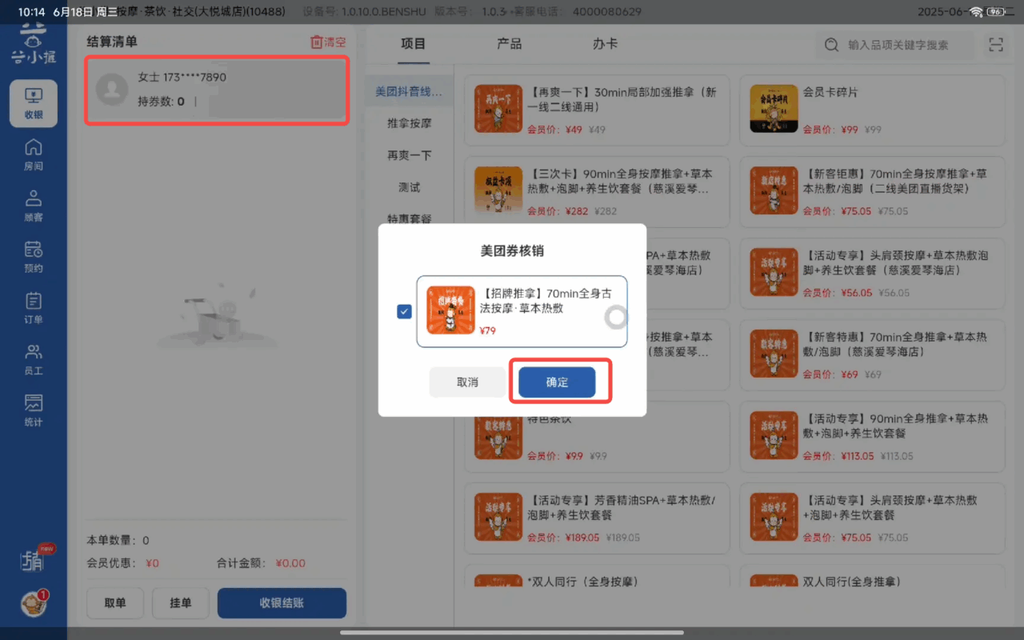Image resolution: width=1024 pixels, height=640 pixels.
Task: Click the 合计金额 ¥0.00 value
Action: (291, 563)
